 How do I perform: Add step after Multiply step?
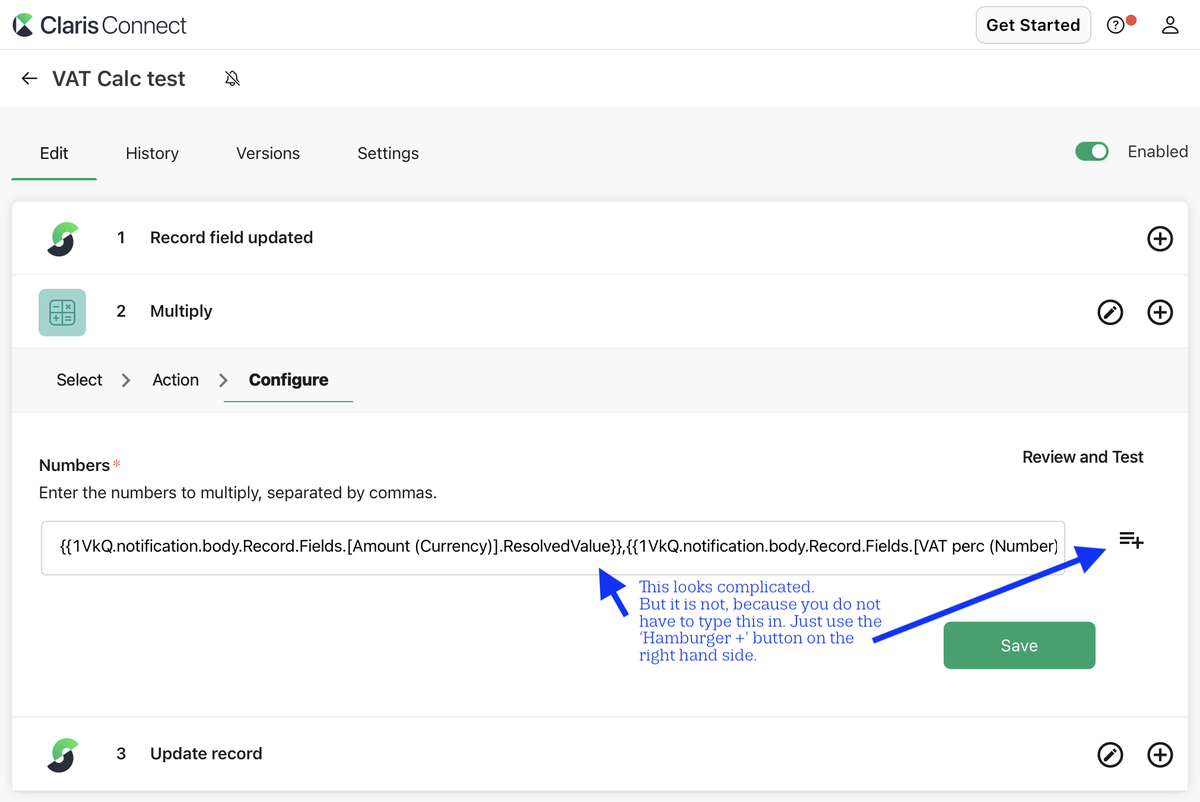[1160, 313]
